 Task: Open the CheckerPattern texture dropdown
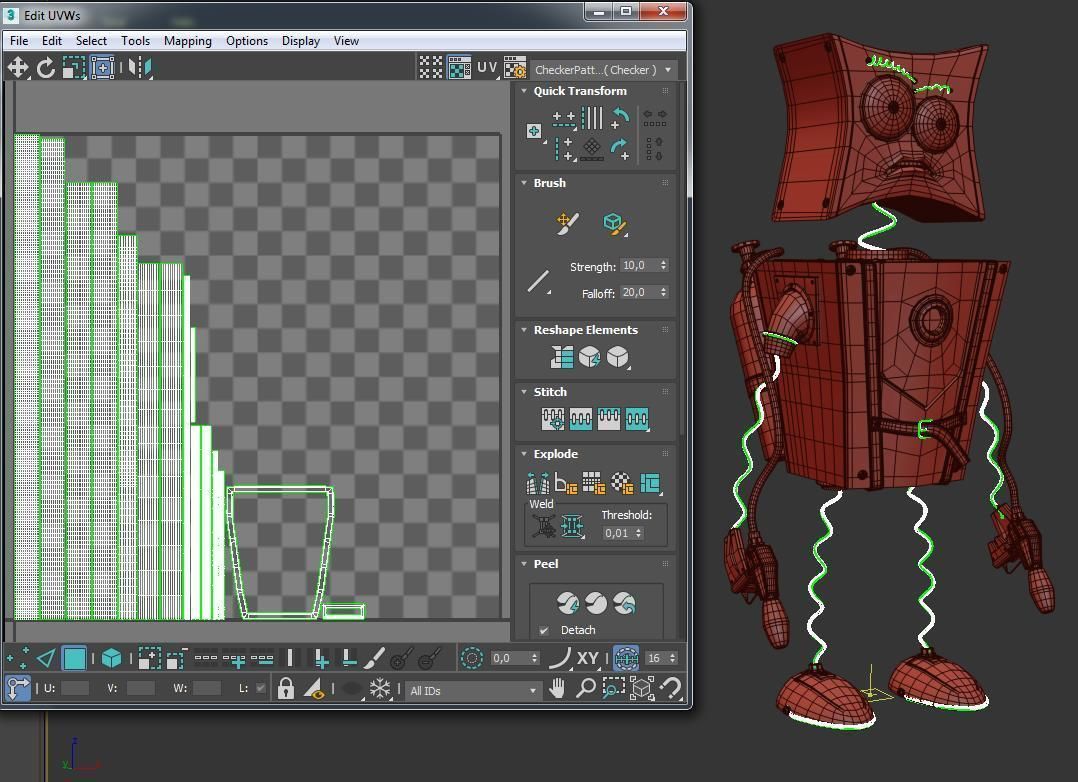(604, 70)
